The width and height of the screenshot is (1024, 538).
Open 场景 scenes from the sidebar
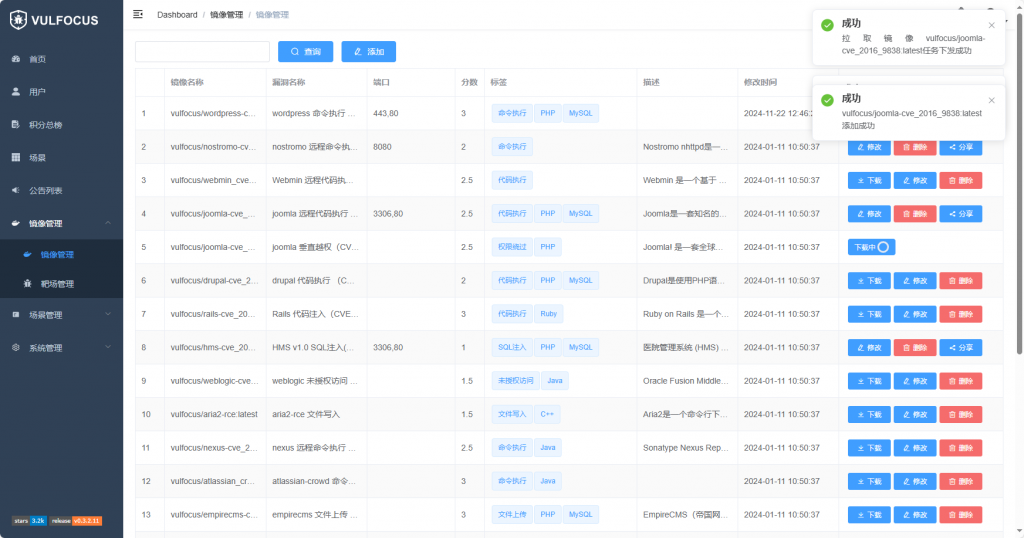coord(37,158)
